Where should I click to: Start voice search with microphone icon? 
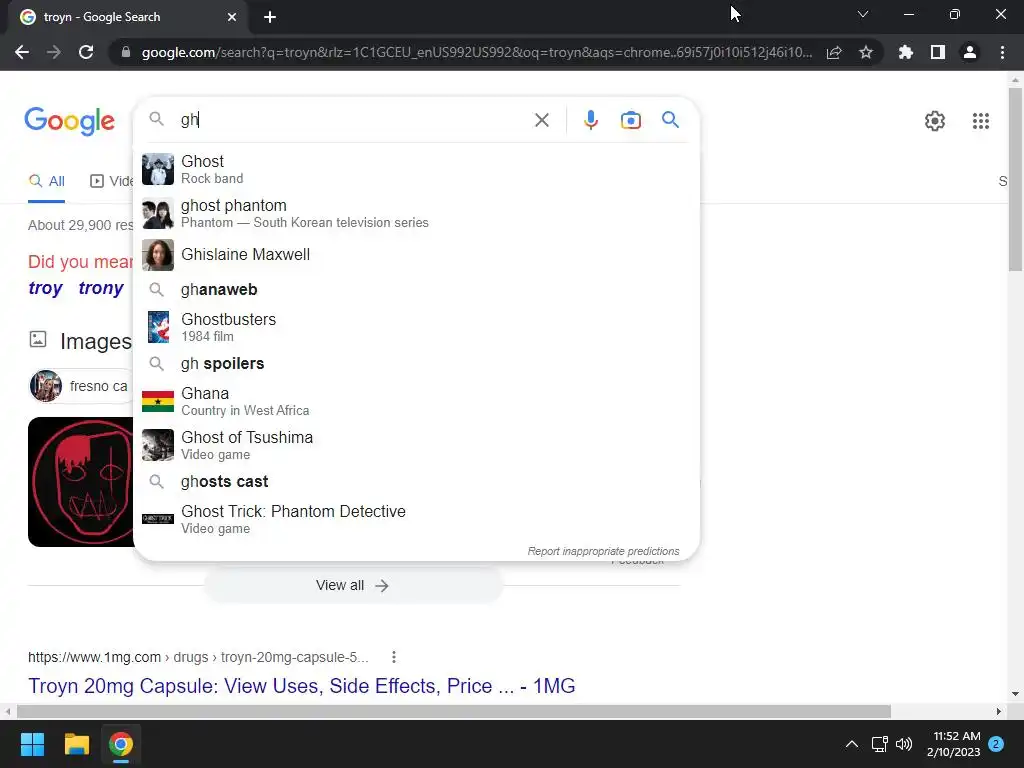pyautogui.click(x=590, y=120)
